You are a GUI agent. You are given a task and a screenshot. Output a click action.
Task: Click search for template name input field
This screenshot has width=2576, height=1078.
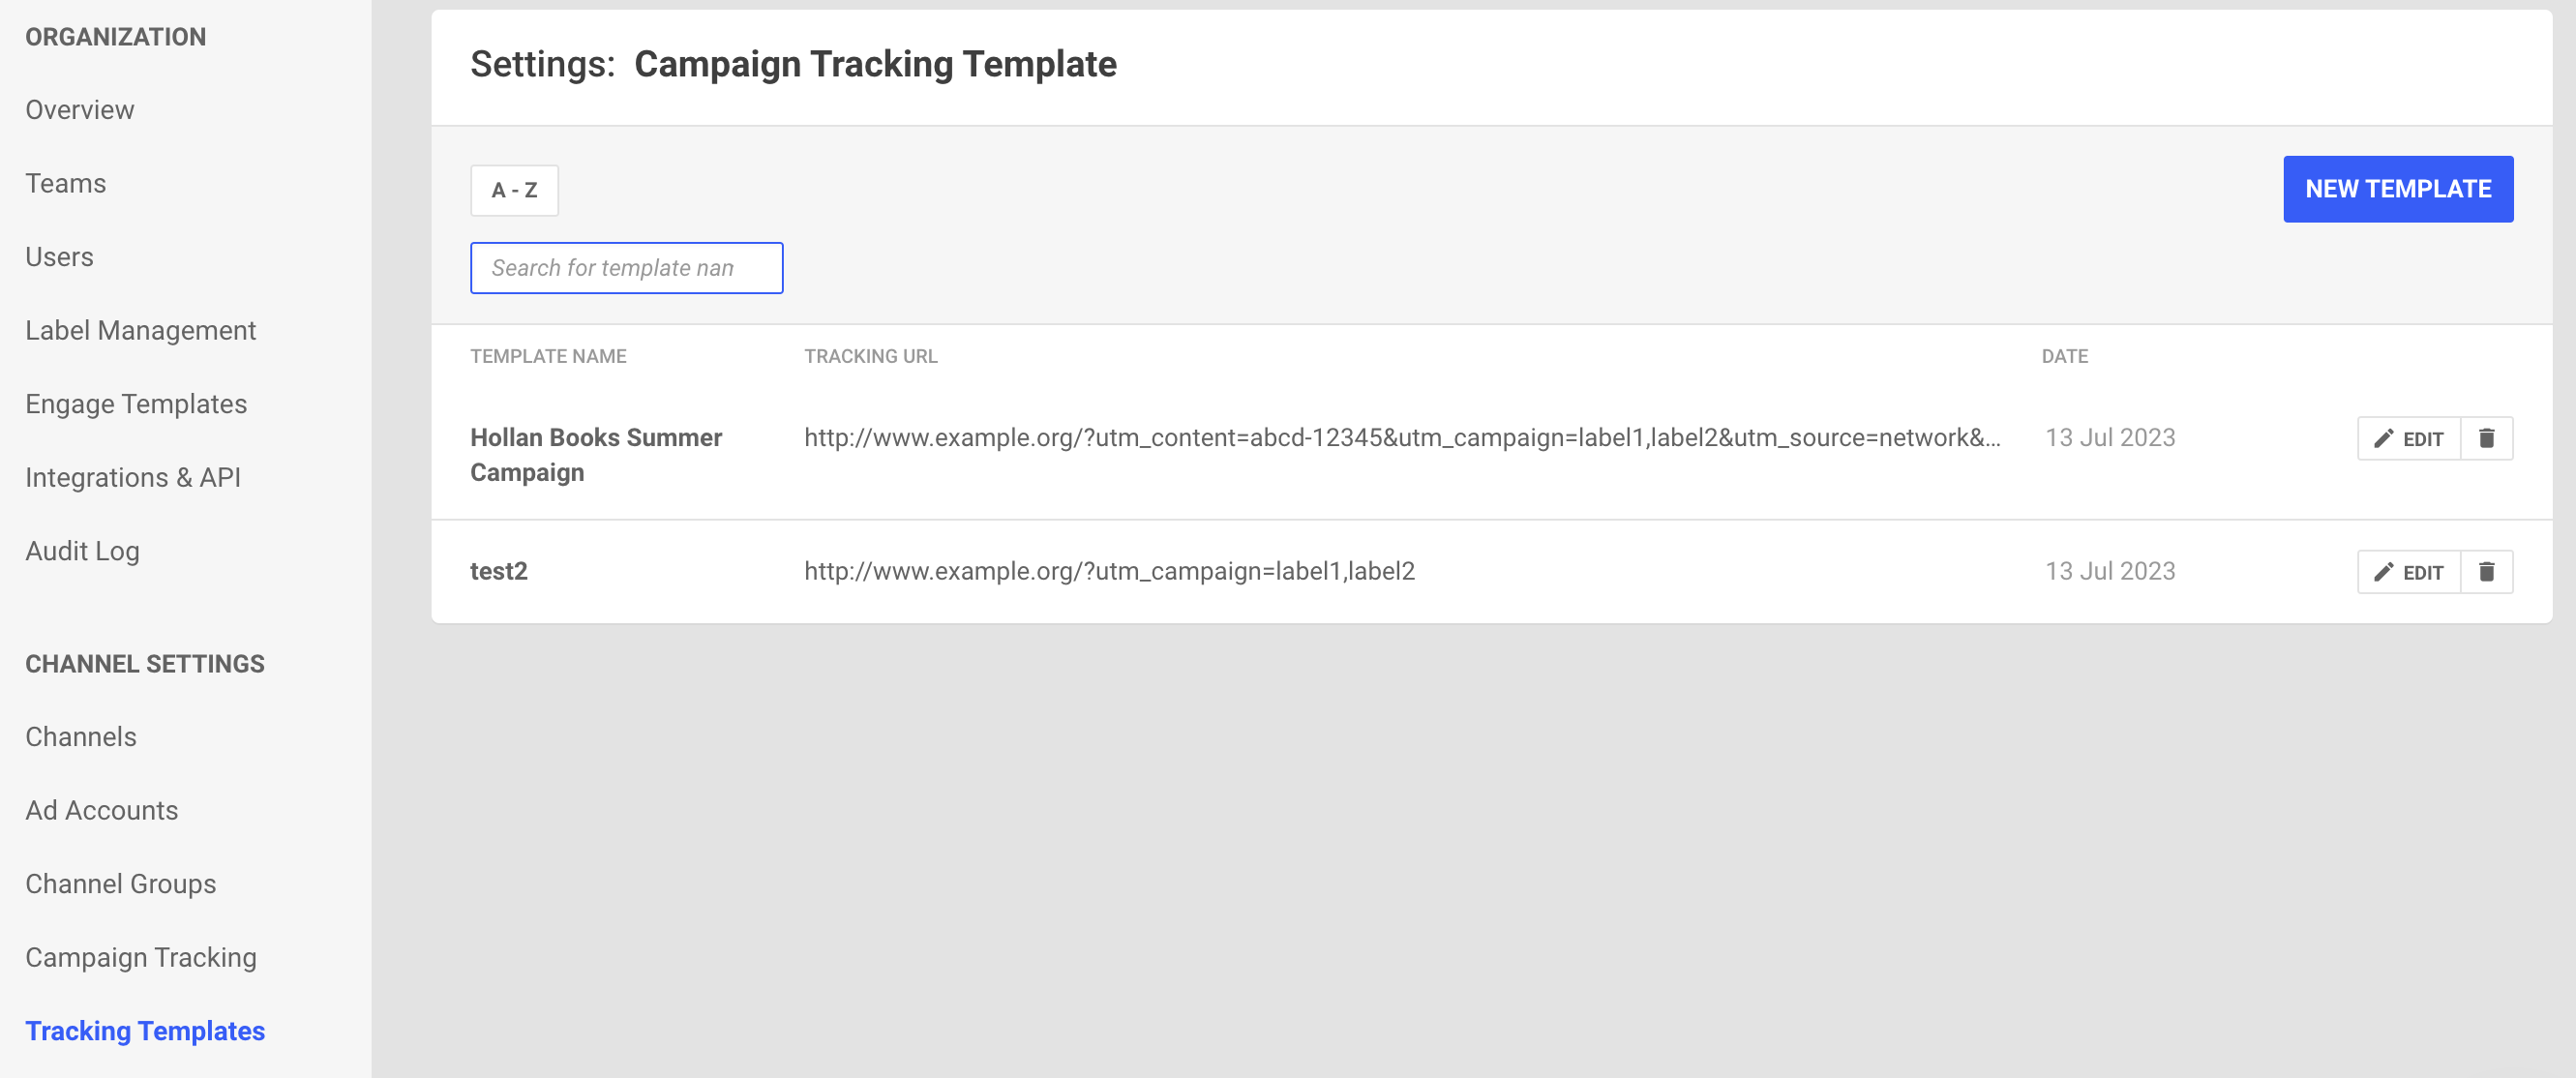pos(626,268)
